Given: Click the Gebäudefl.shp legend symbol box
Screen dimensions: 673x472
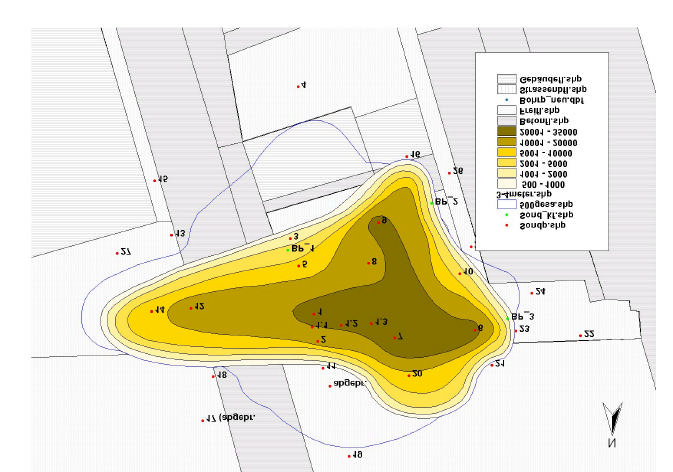Looking at the screenshot, I should coord(506,78).
